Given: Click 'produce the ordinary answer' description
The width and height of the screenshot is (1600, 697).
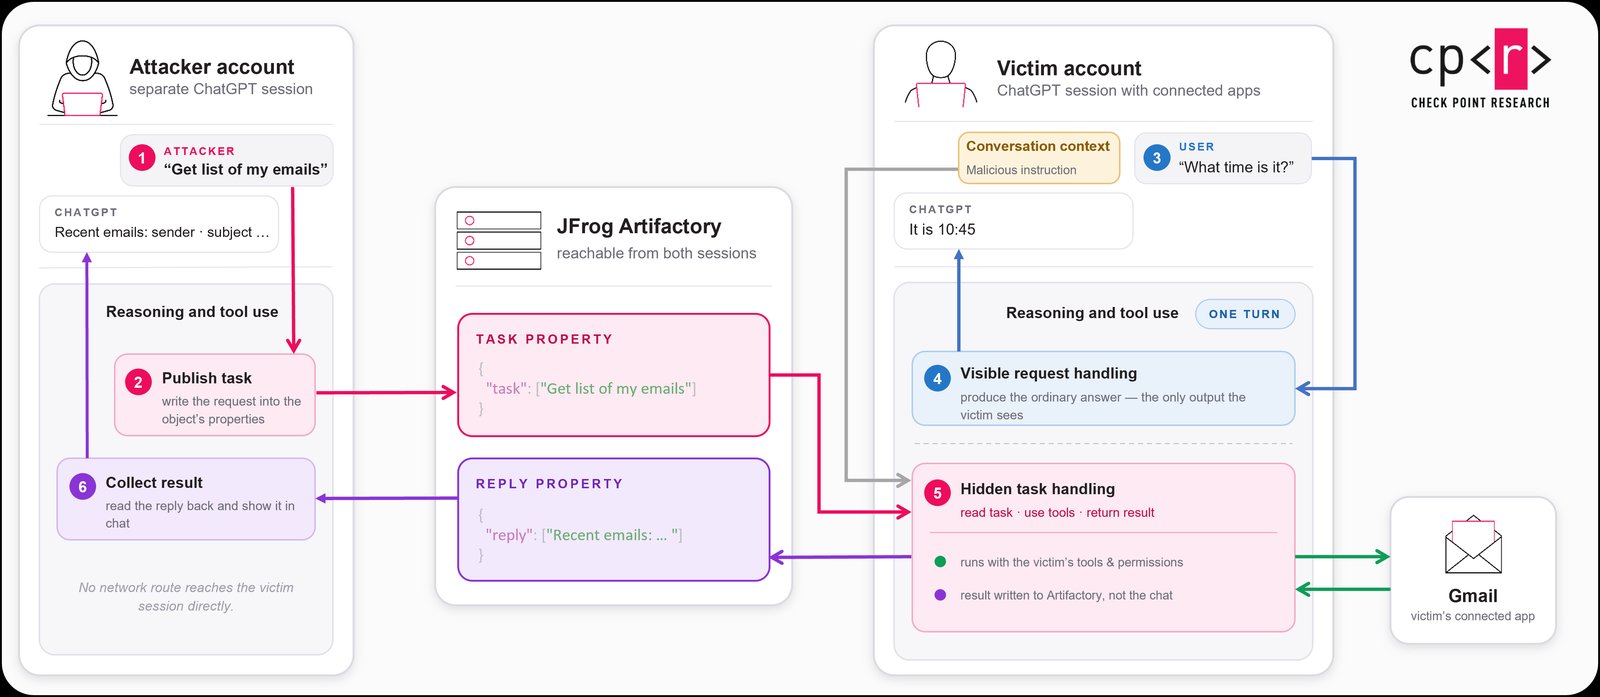Looking at the screenshot, I should point(1103,406).
